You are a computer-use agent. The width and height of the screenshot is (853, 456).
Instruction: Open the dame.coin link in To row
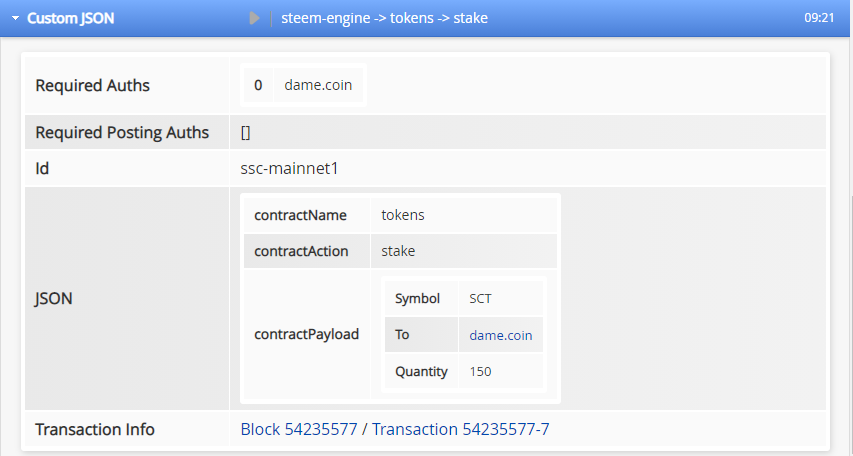(x=500, y=335)
